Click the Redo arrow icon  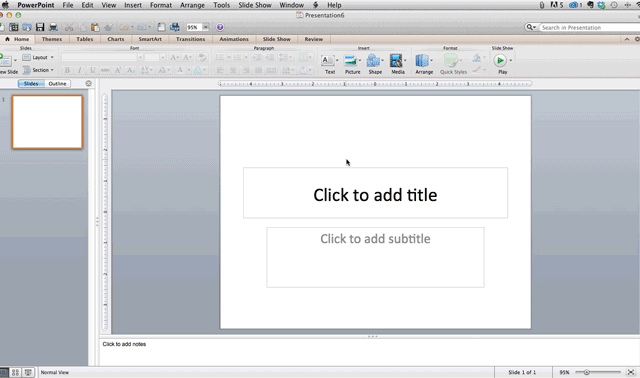[x=142, y=27]
